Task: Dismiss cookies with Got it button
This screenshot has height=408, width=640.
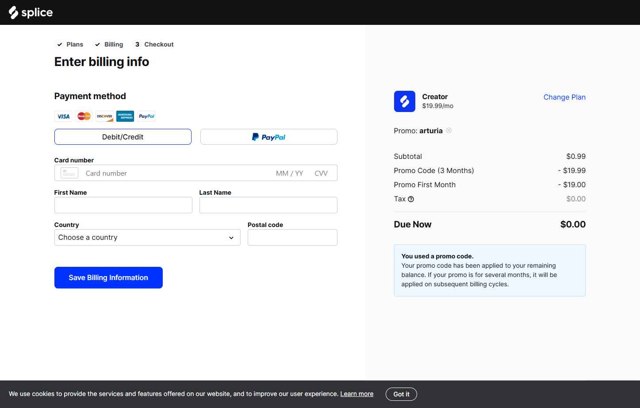Action: [401, 394]
